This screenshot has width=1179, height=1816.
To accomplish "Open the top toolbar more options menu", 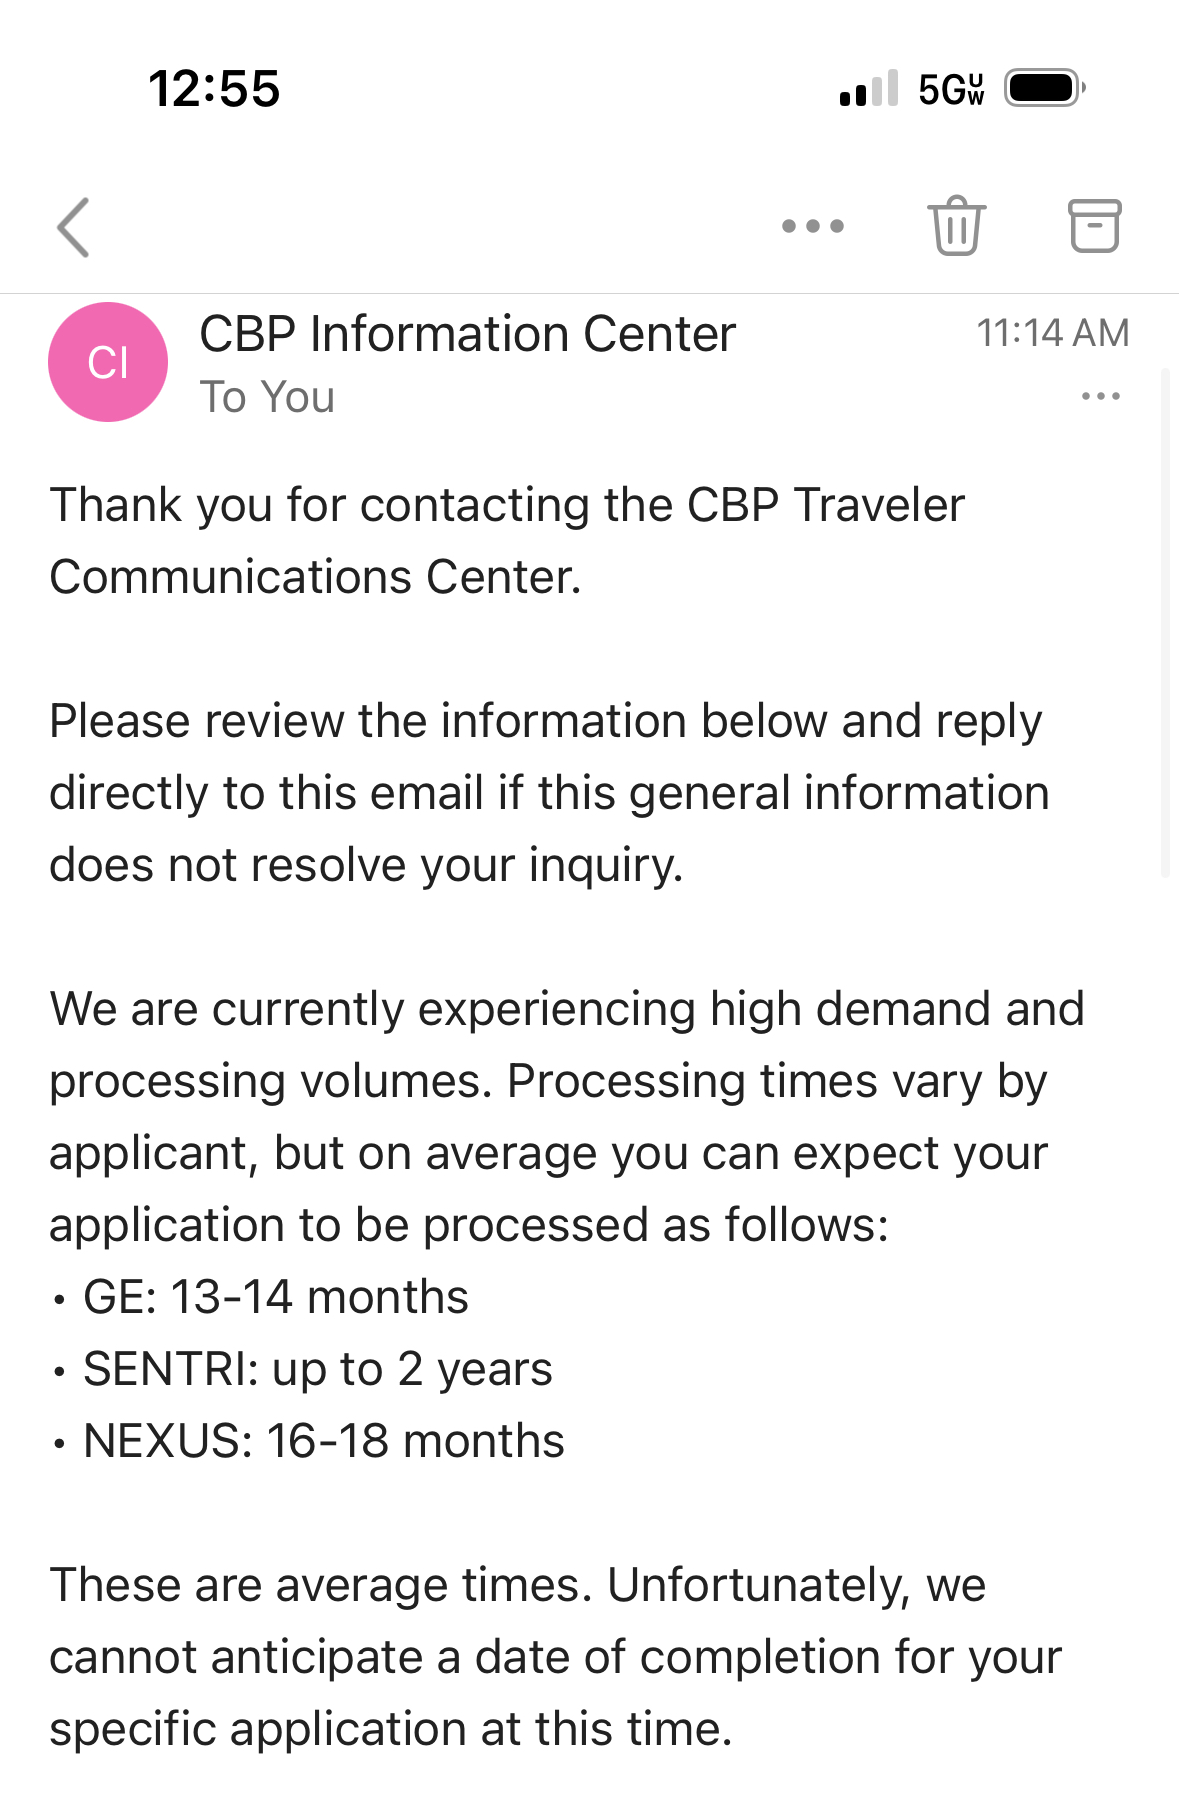I will point(812,226).
